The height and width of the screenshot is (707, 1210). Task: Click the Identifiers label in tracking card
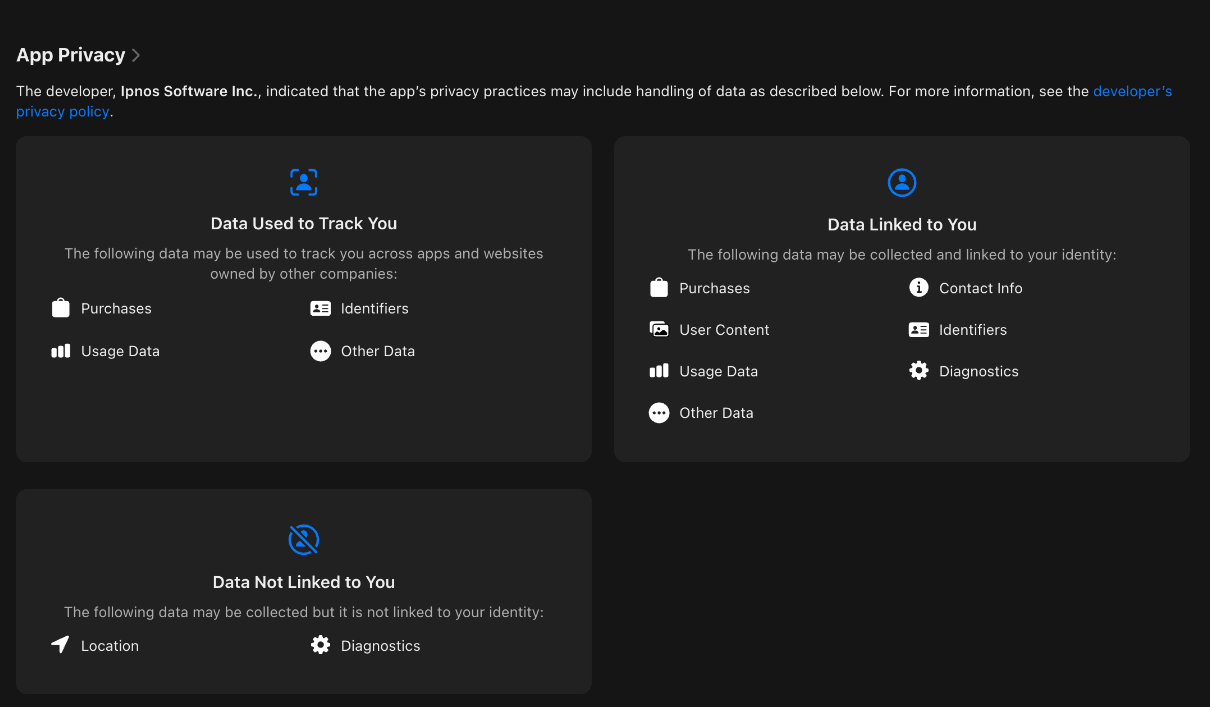[x=375, y=308]
